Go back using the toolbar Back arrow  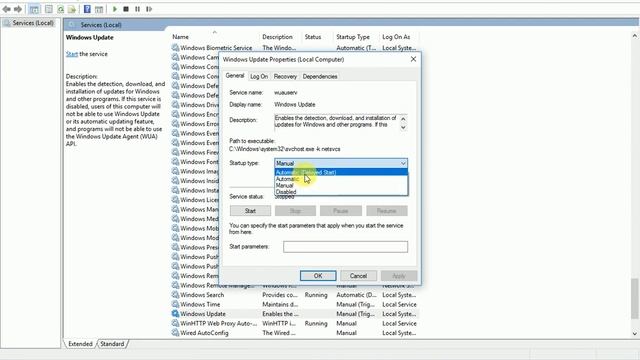[7, 9]
